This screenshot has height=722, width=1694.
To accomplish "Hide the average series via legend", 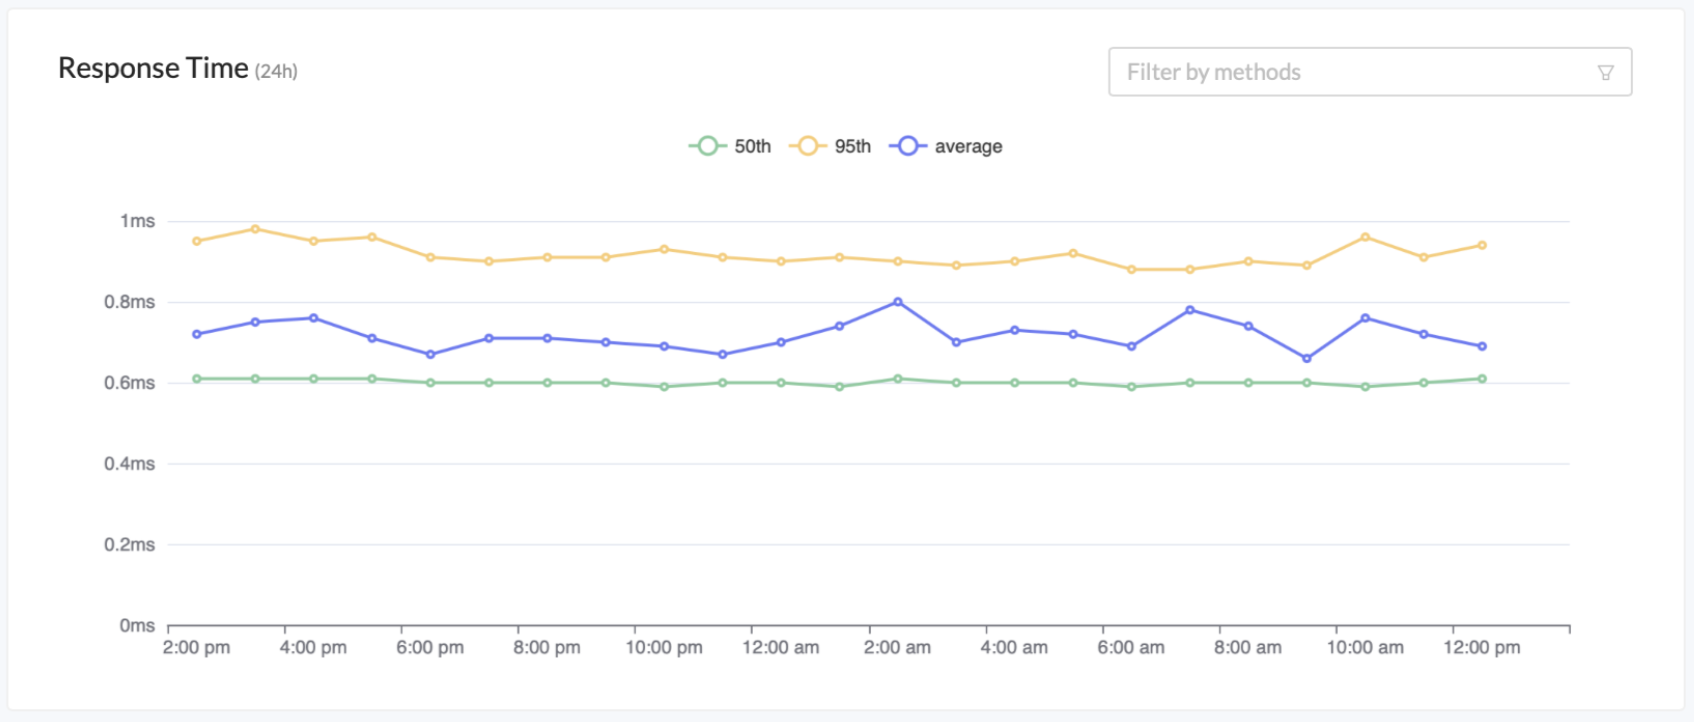I will (946, 146).
